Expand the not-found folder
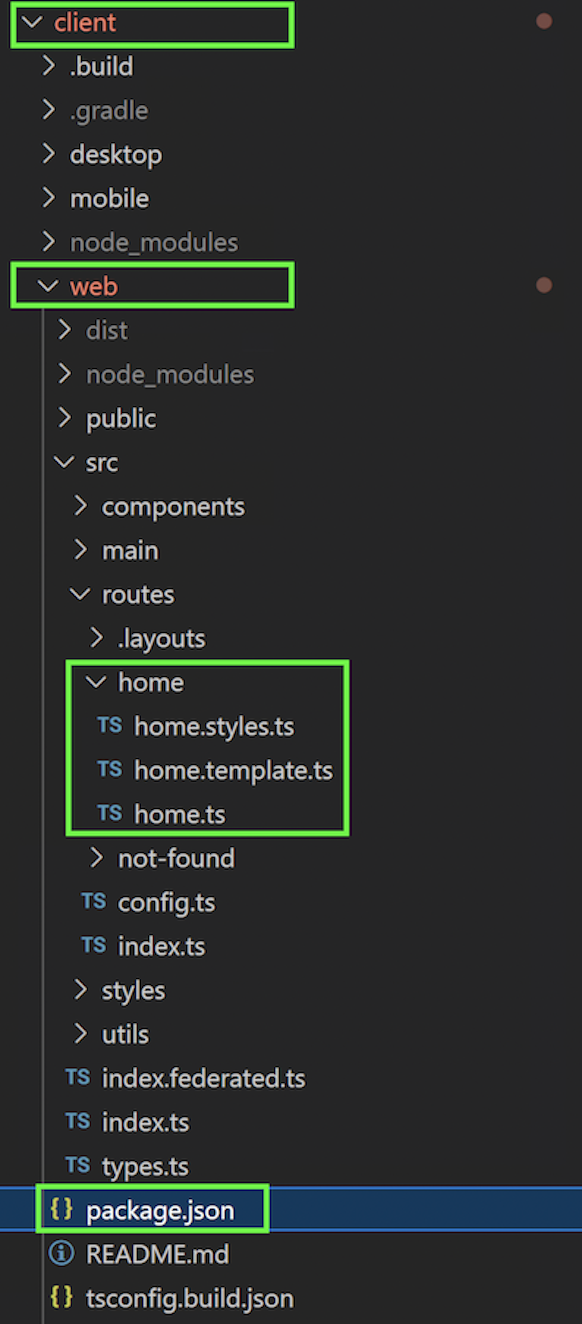The image size is (582, 1324). (96, 858)
